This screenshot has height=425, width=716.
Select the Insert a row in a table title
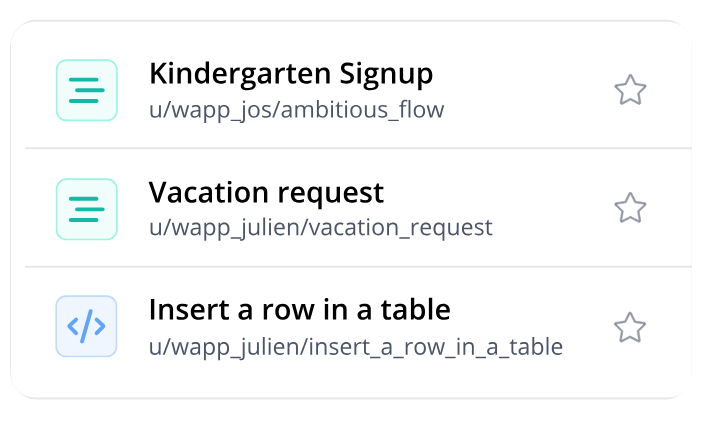coord(299,310)
